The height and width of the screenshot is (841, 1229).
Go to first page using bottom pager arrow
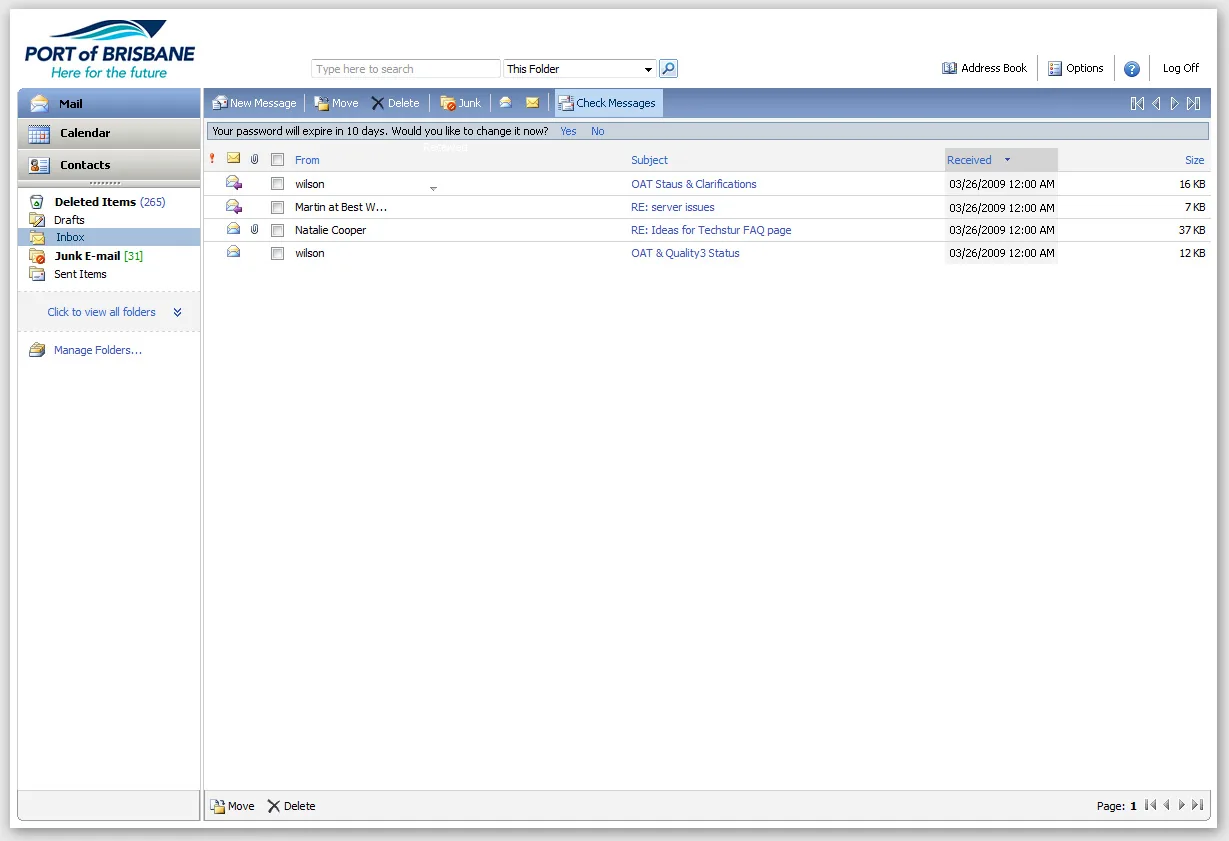click(x=1150, y=805)
